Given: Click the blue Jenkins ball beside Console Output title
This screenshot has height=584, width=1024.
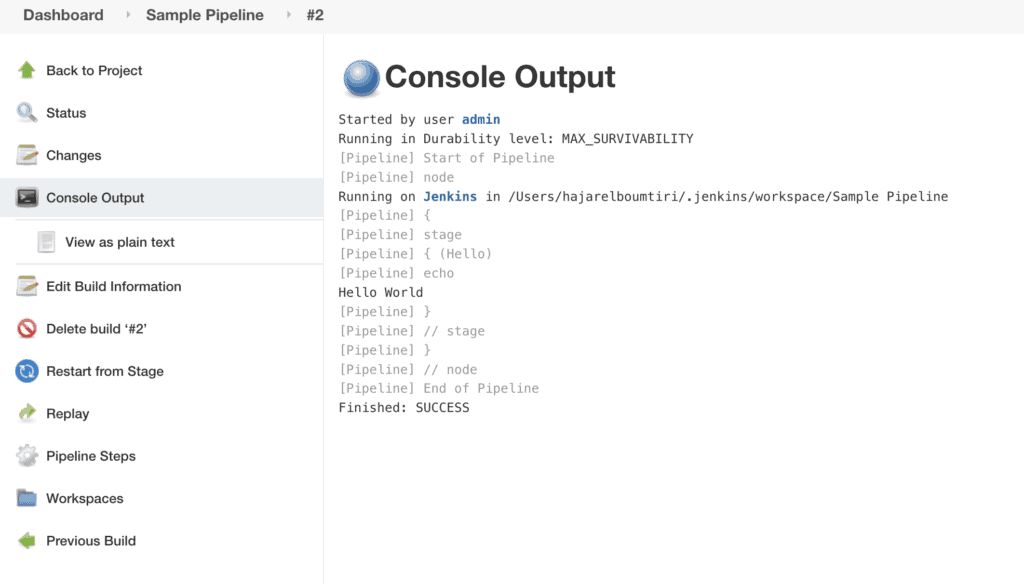Looking at the screenshot, I should 361,77.
